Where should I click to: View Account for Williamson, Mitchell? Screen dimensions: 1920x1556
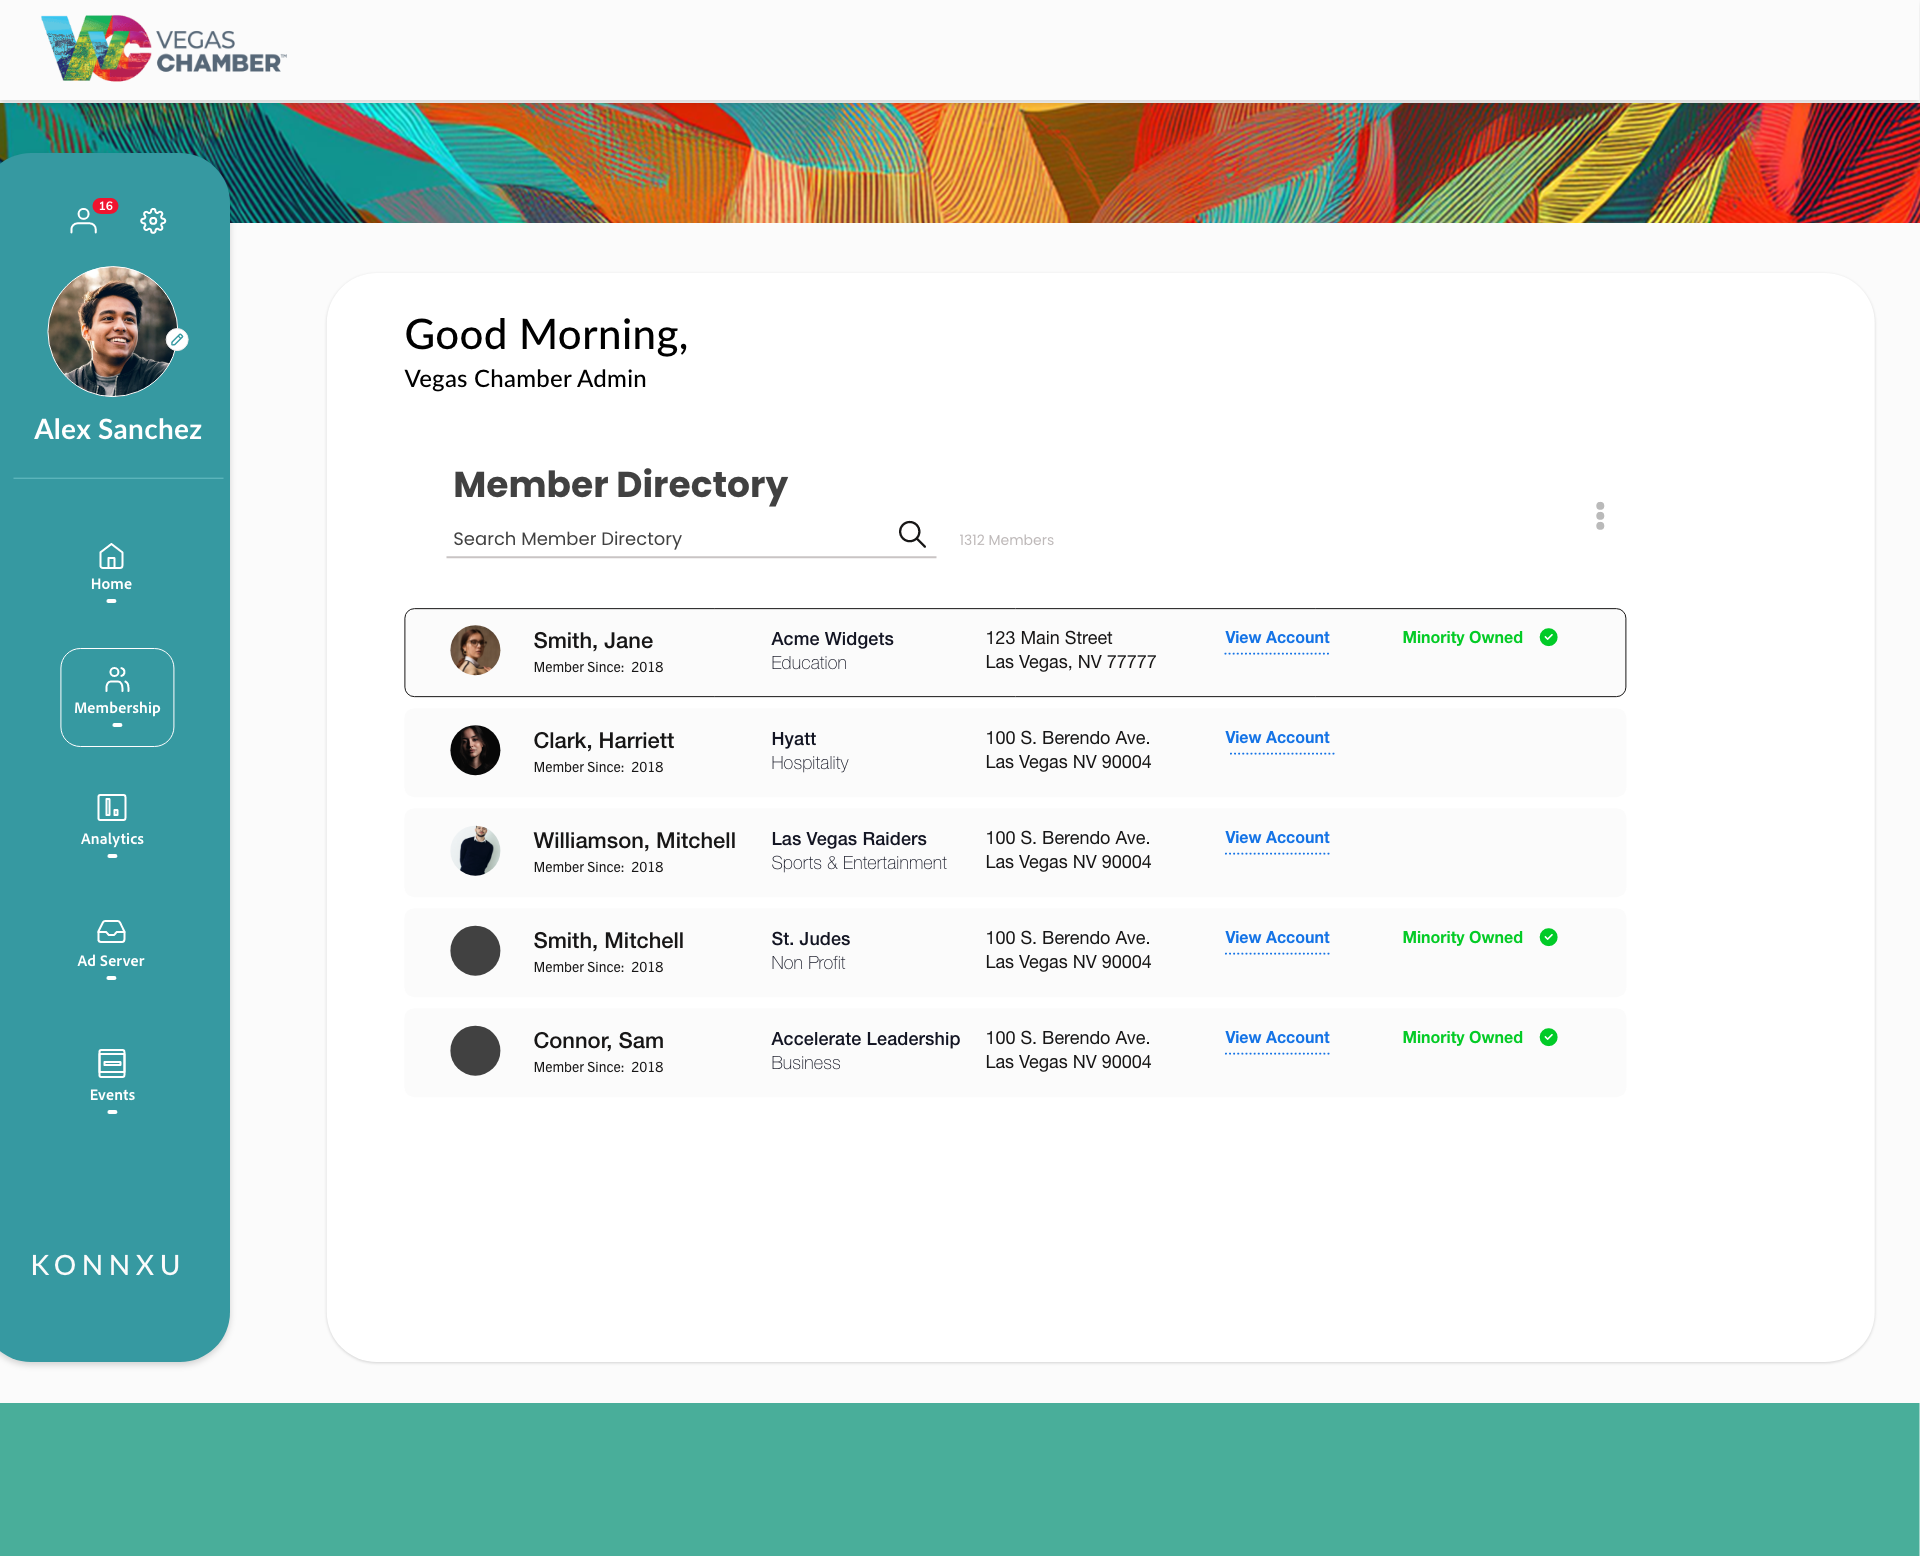coord(1277,838)
